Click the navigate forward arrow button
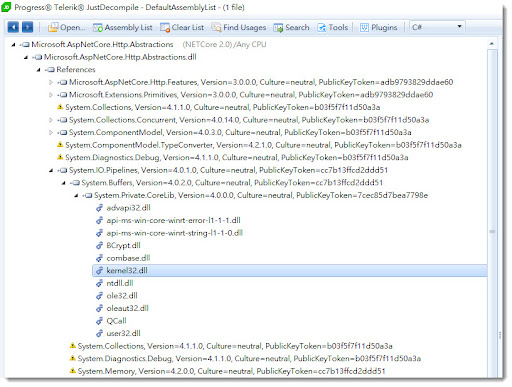 click(x=28, y=27)
